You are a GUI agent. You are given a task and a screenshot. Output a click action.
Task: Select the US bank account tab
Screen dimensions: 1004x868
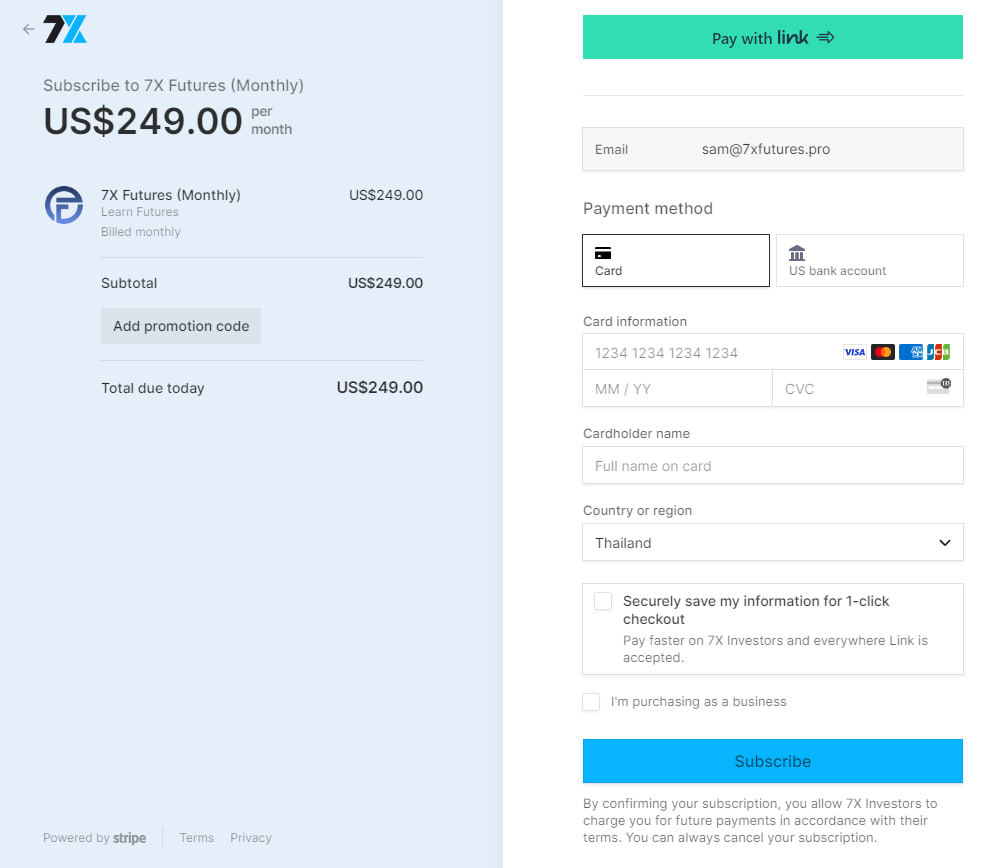[x=869, y=261]
